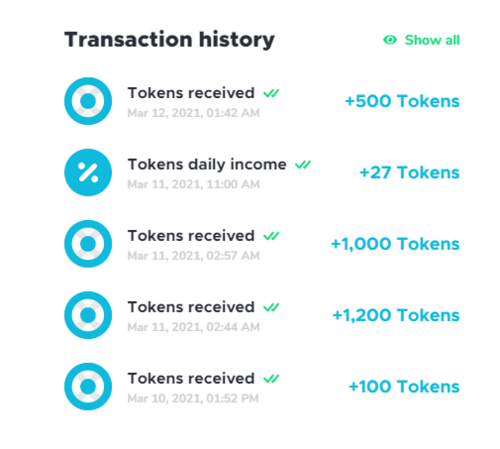
Task: Click the double checkmark on the Mar 10 transaction
Action: [x=271, y=379]
